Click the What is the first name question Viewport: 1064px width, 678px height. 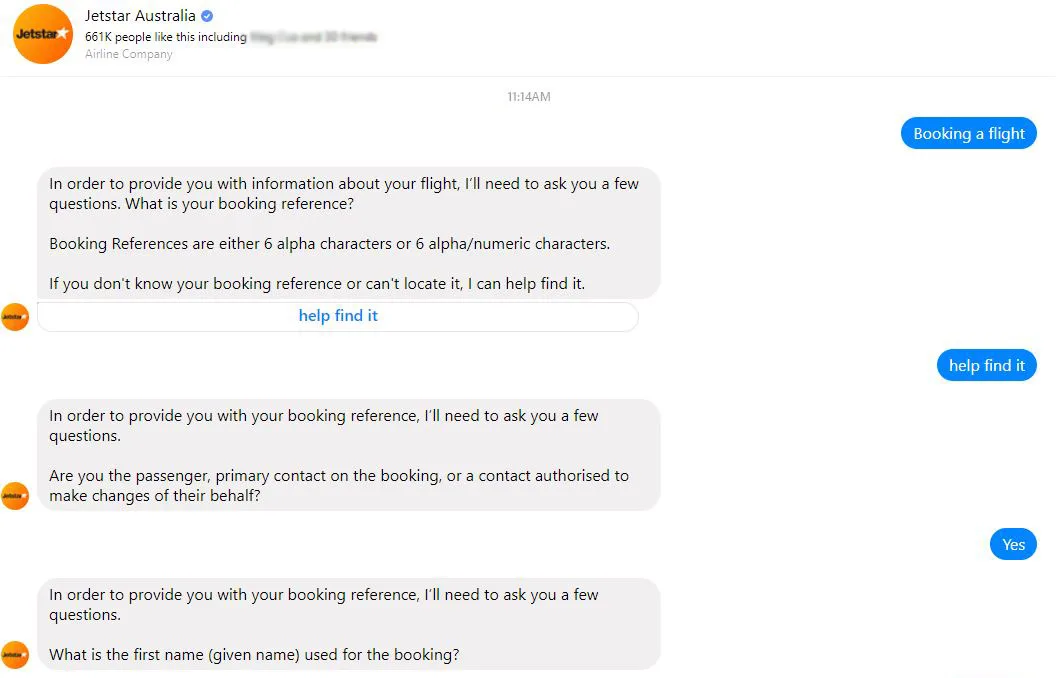254,655
